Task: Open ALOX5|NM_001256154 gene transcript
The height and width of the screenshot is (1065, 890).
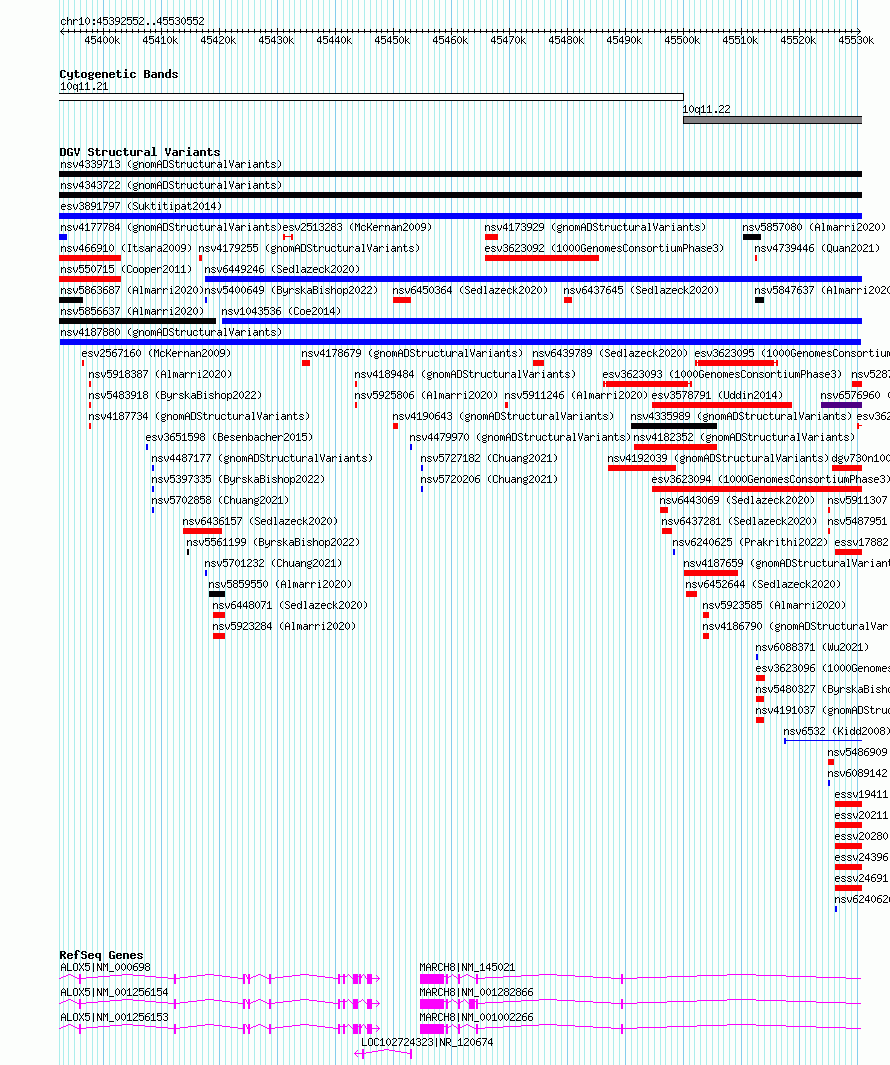Action: pos(114,993)
